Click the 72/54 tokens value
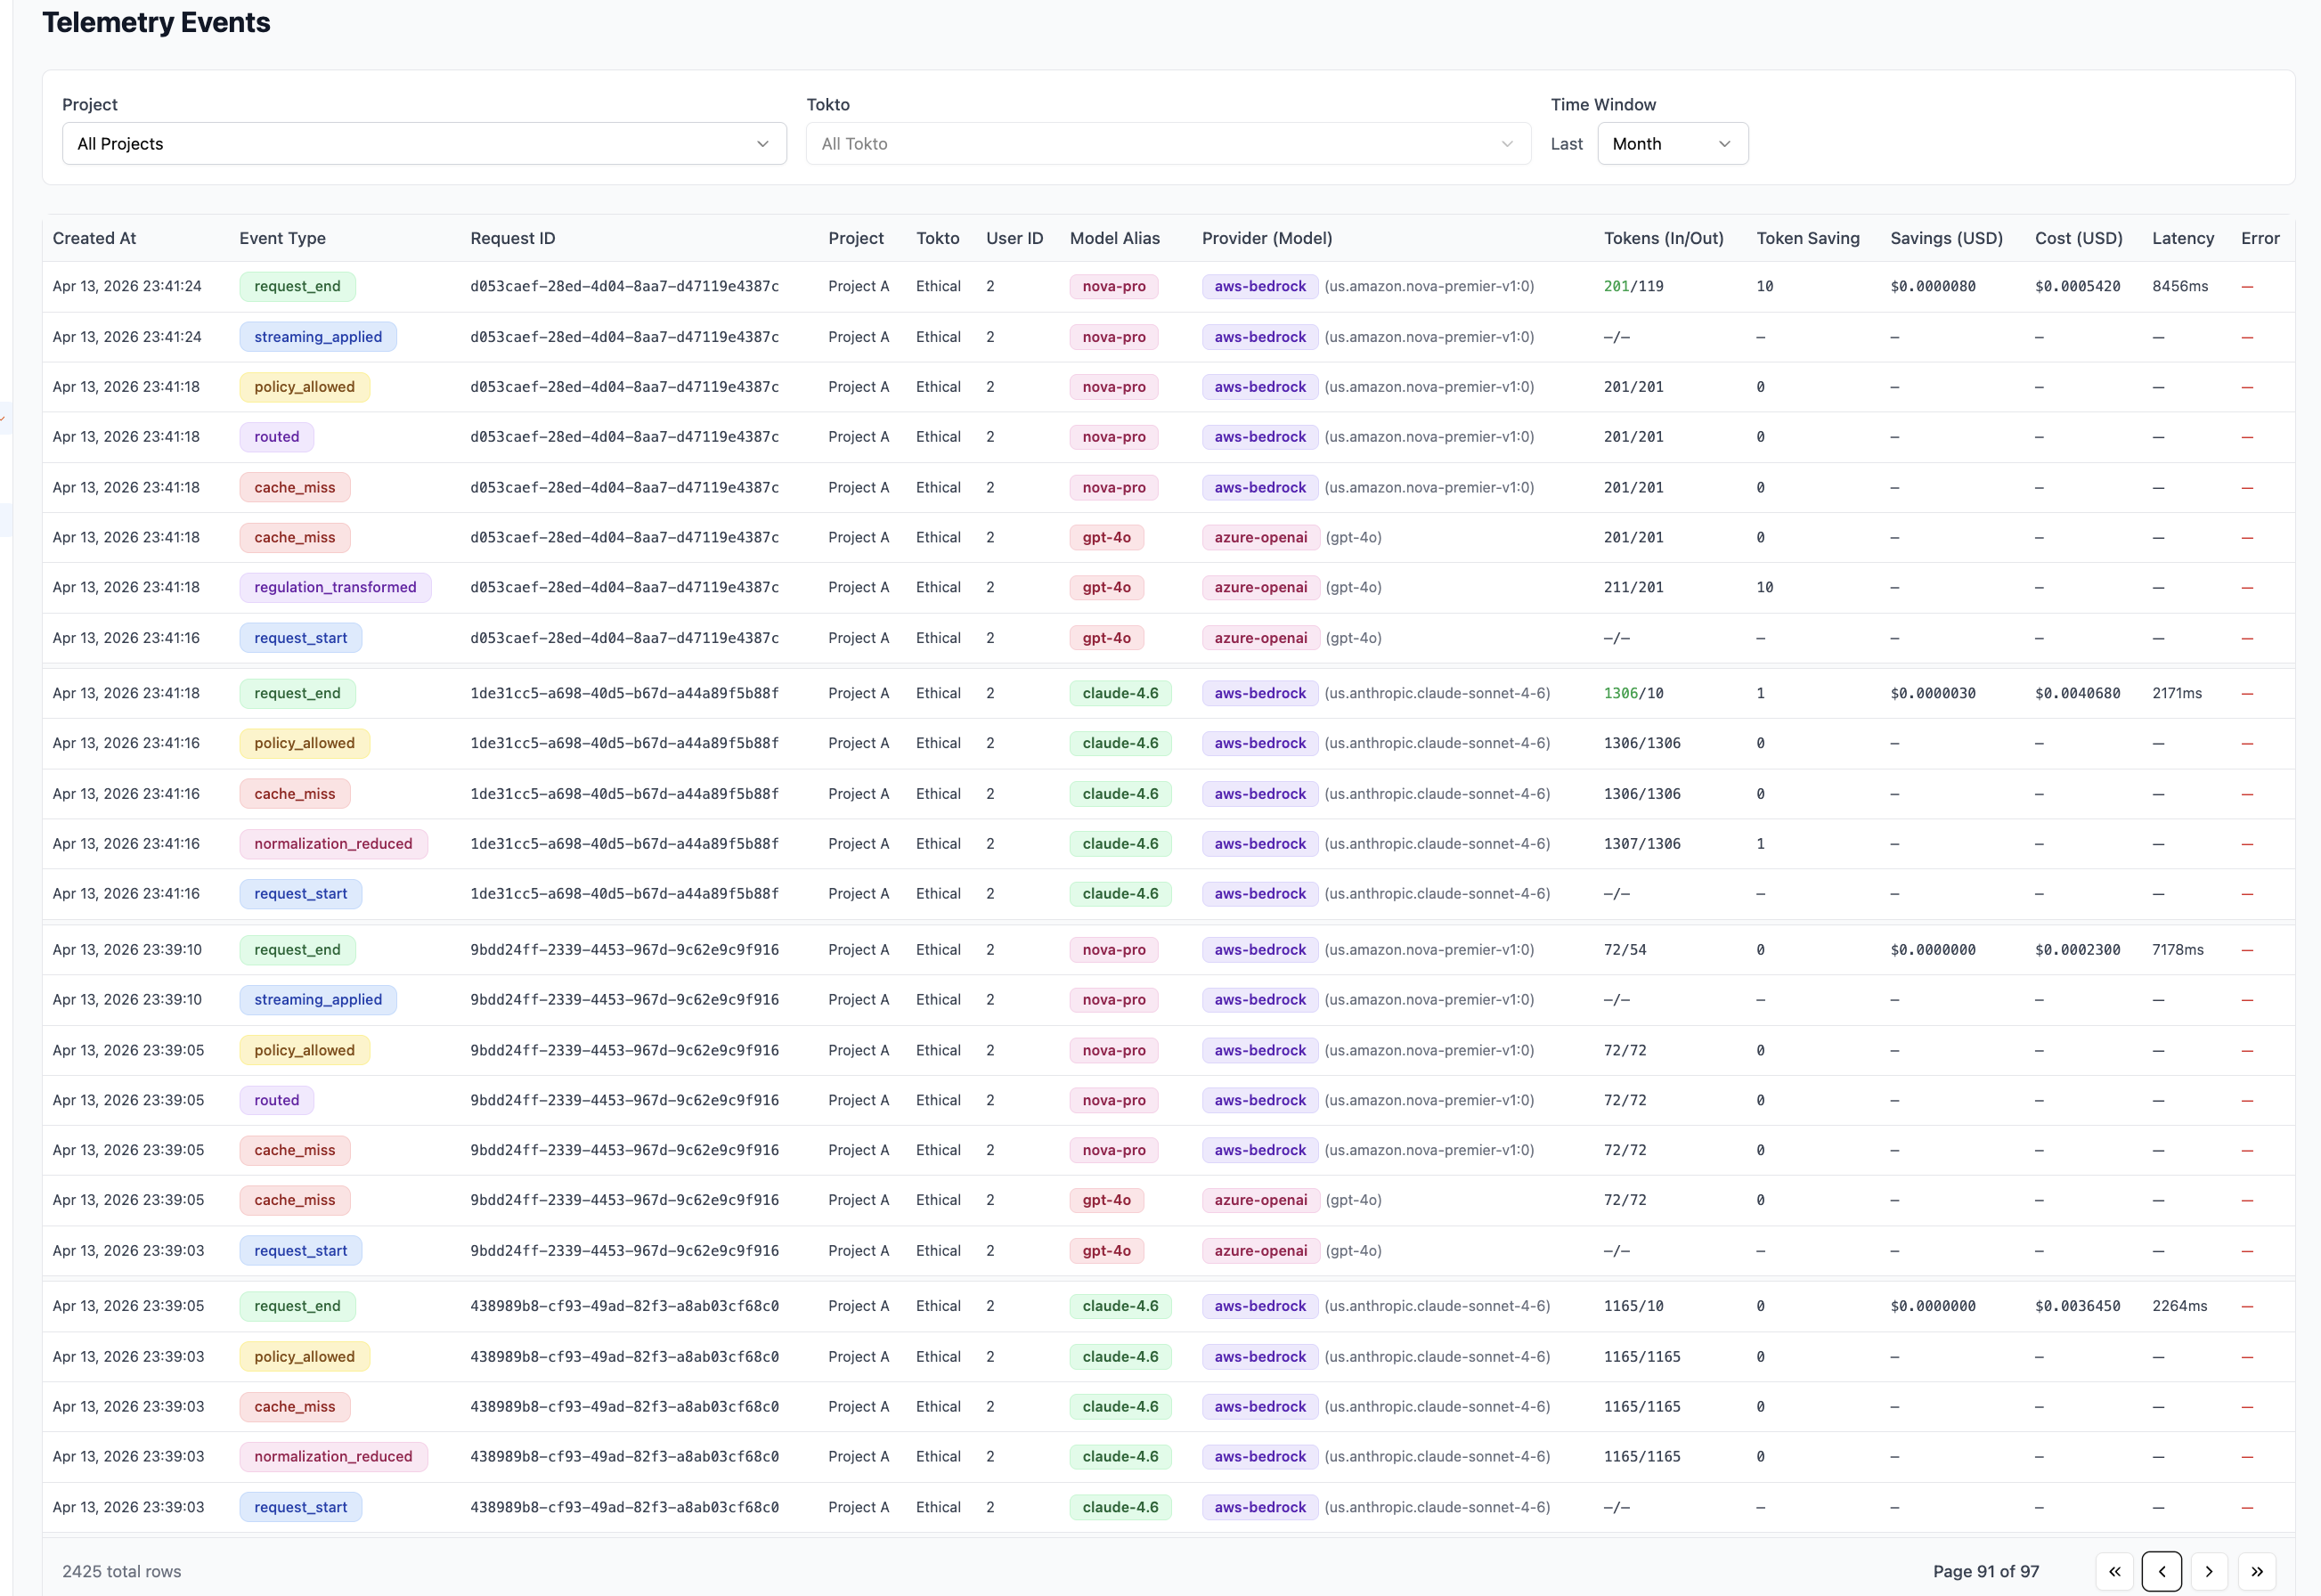The width and height of the screenshot is (2321, 1596). 1625,950
